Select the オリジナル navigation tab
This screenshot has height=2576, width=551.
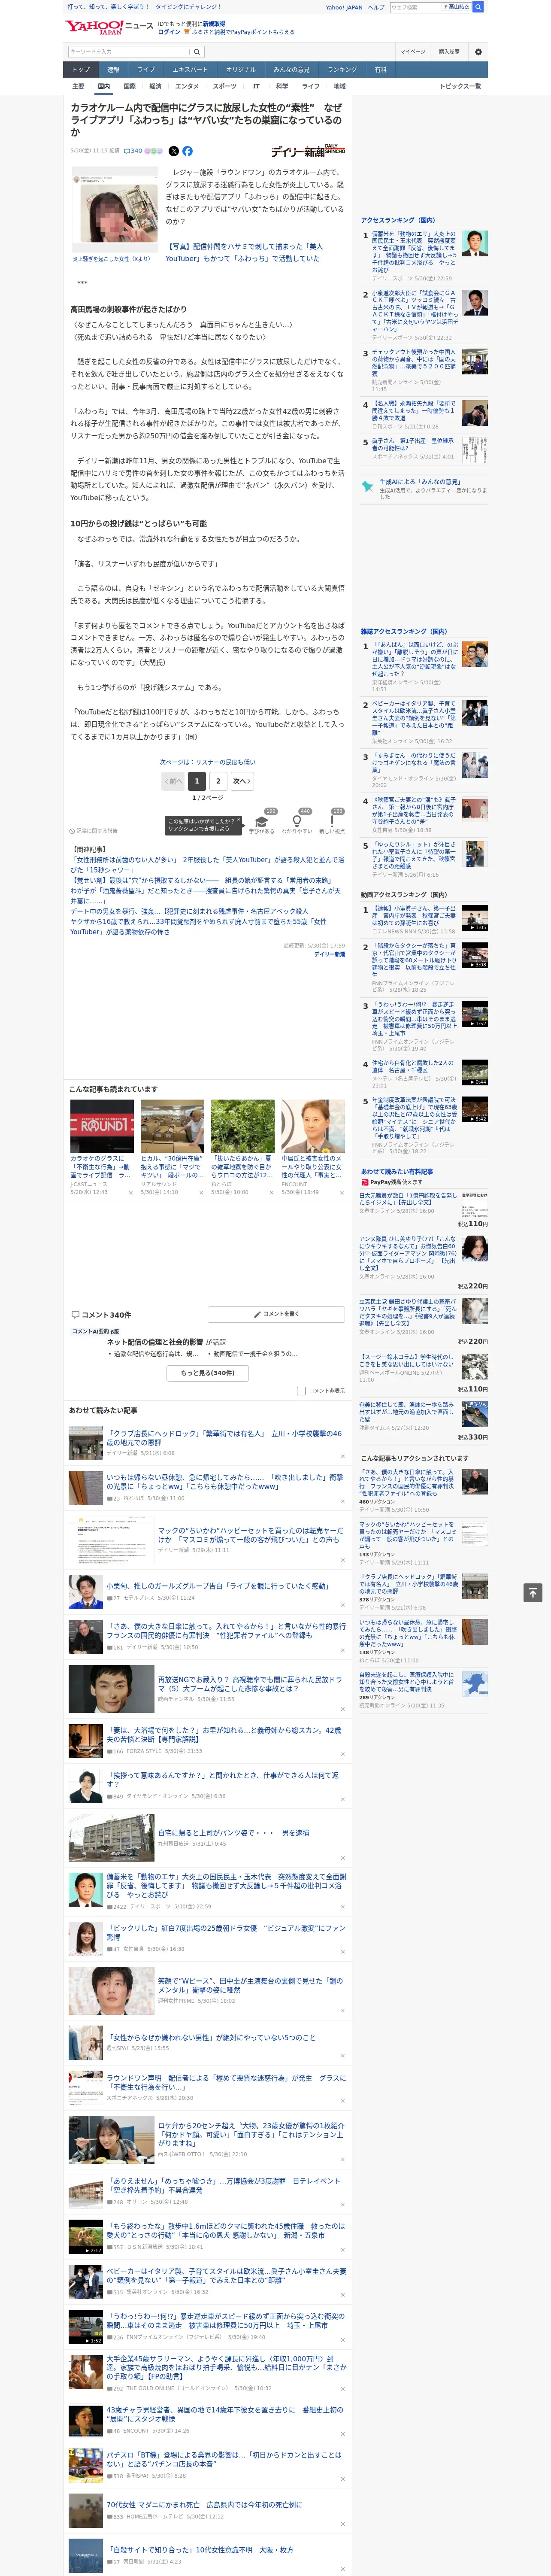point(241,70)
